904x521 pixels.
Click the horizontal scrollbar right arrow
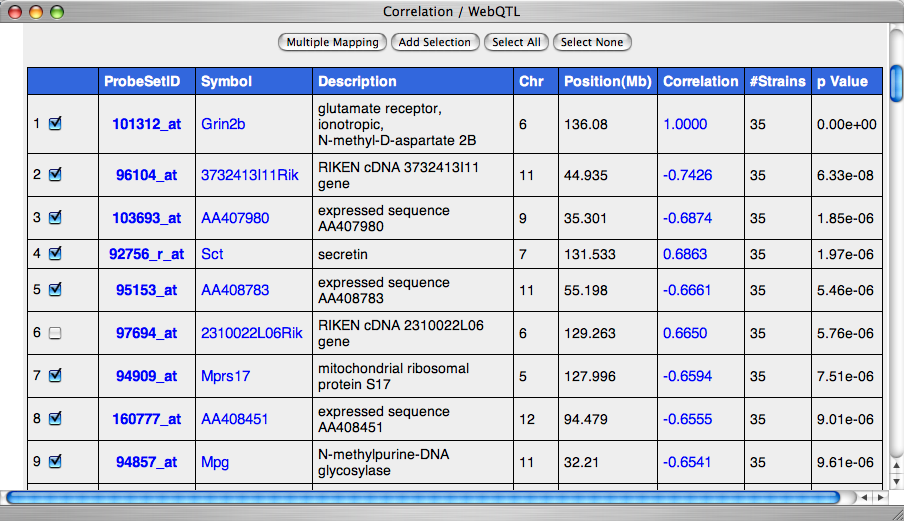pos(880,497)
